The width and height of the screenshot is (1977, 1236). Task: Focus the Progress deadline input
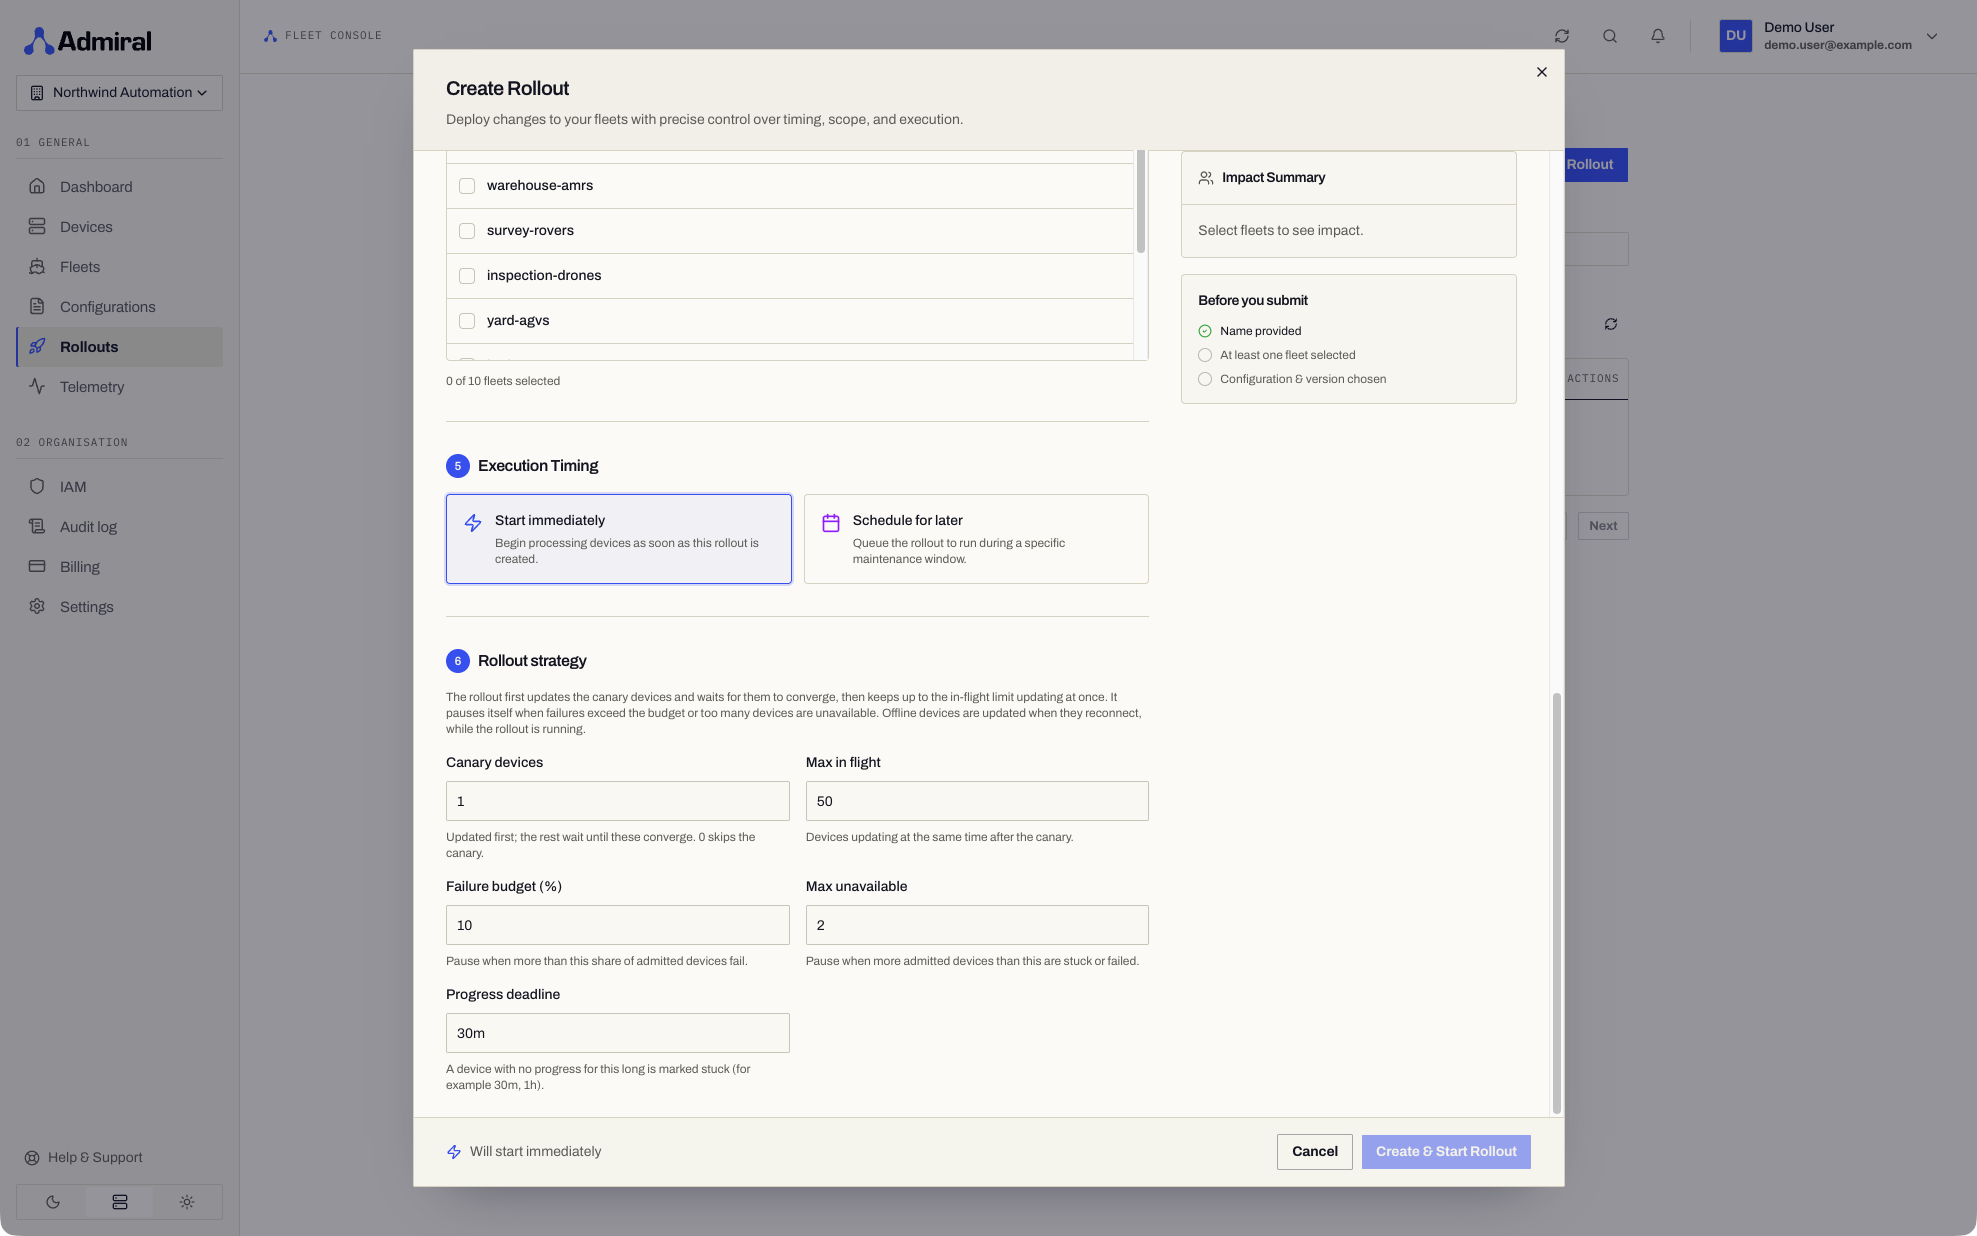point(618,1033)
